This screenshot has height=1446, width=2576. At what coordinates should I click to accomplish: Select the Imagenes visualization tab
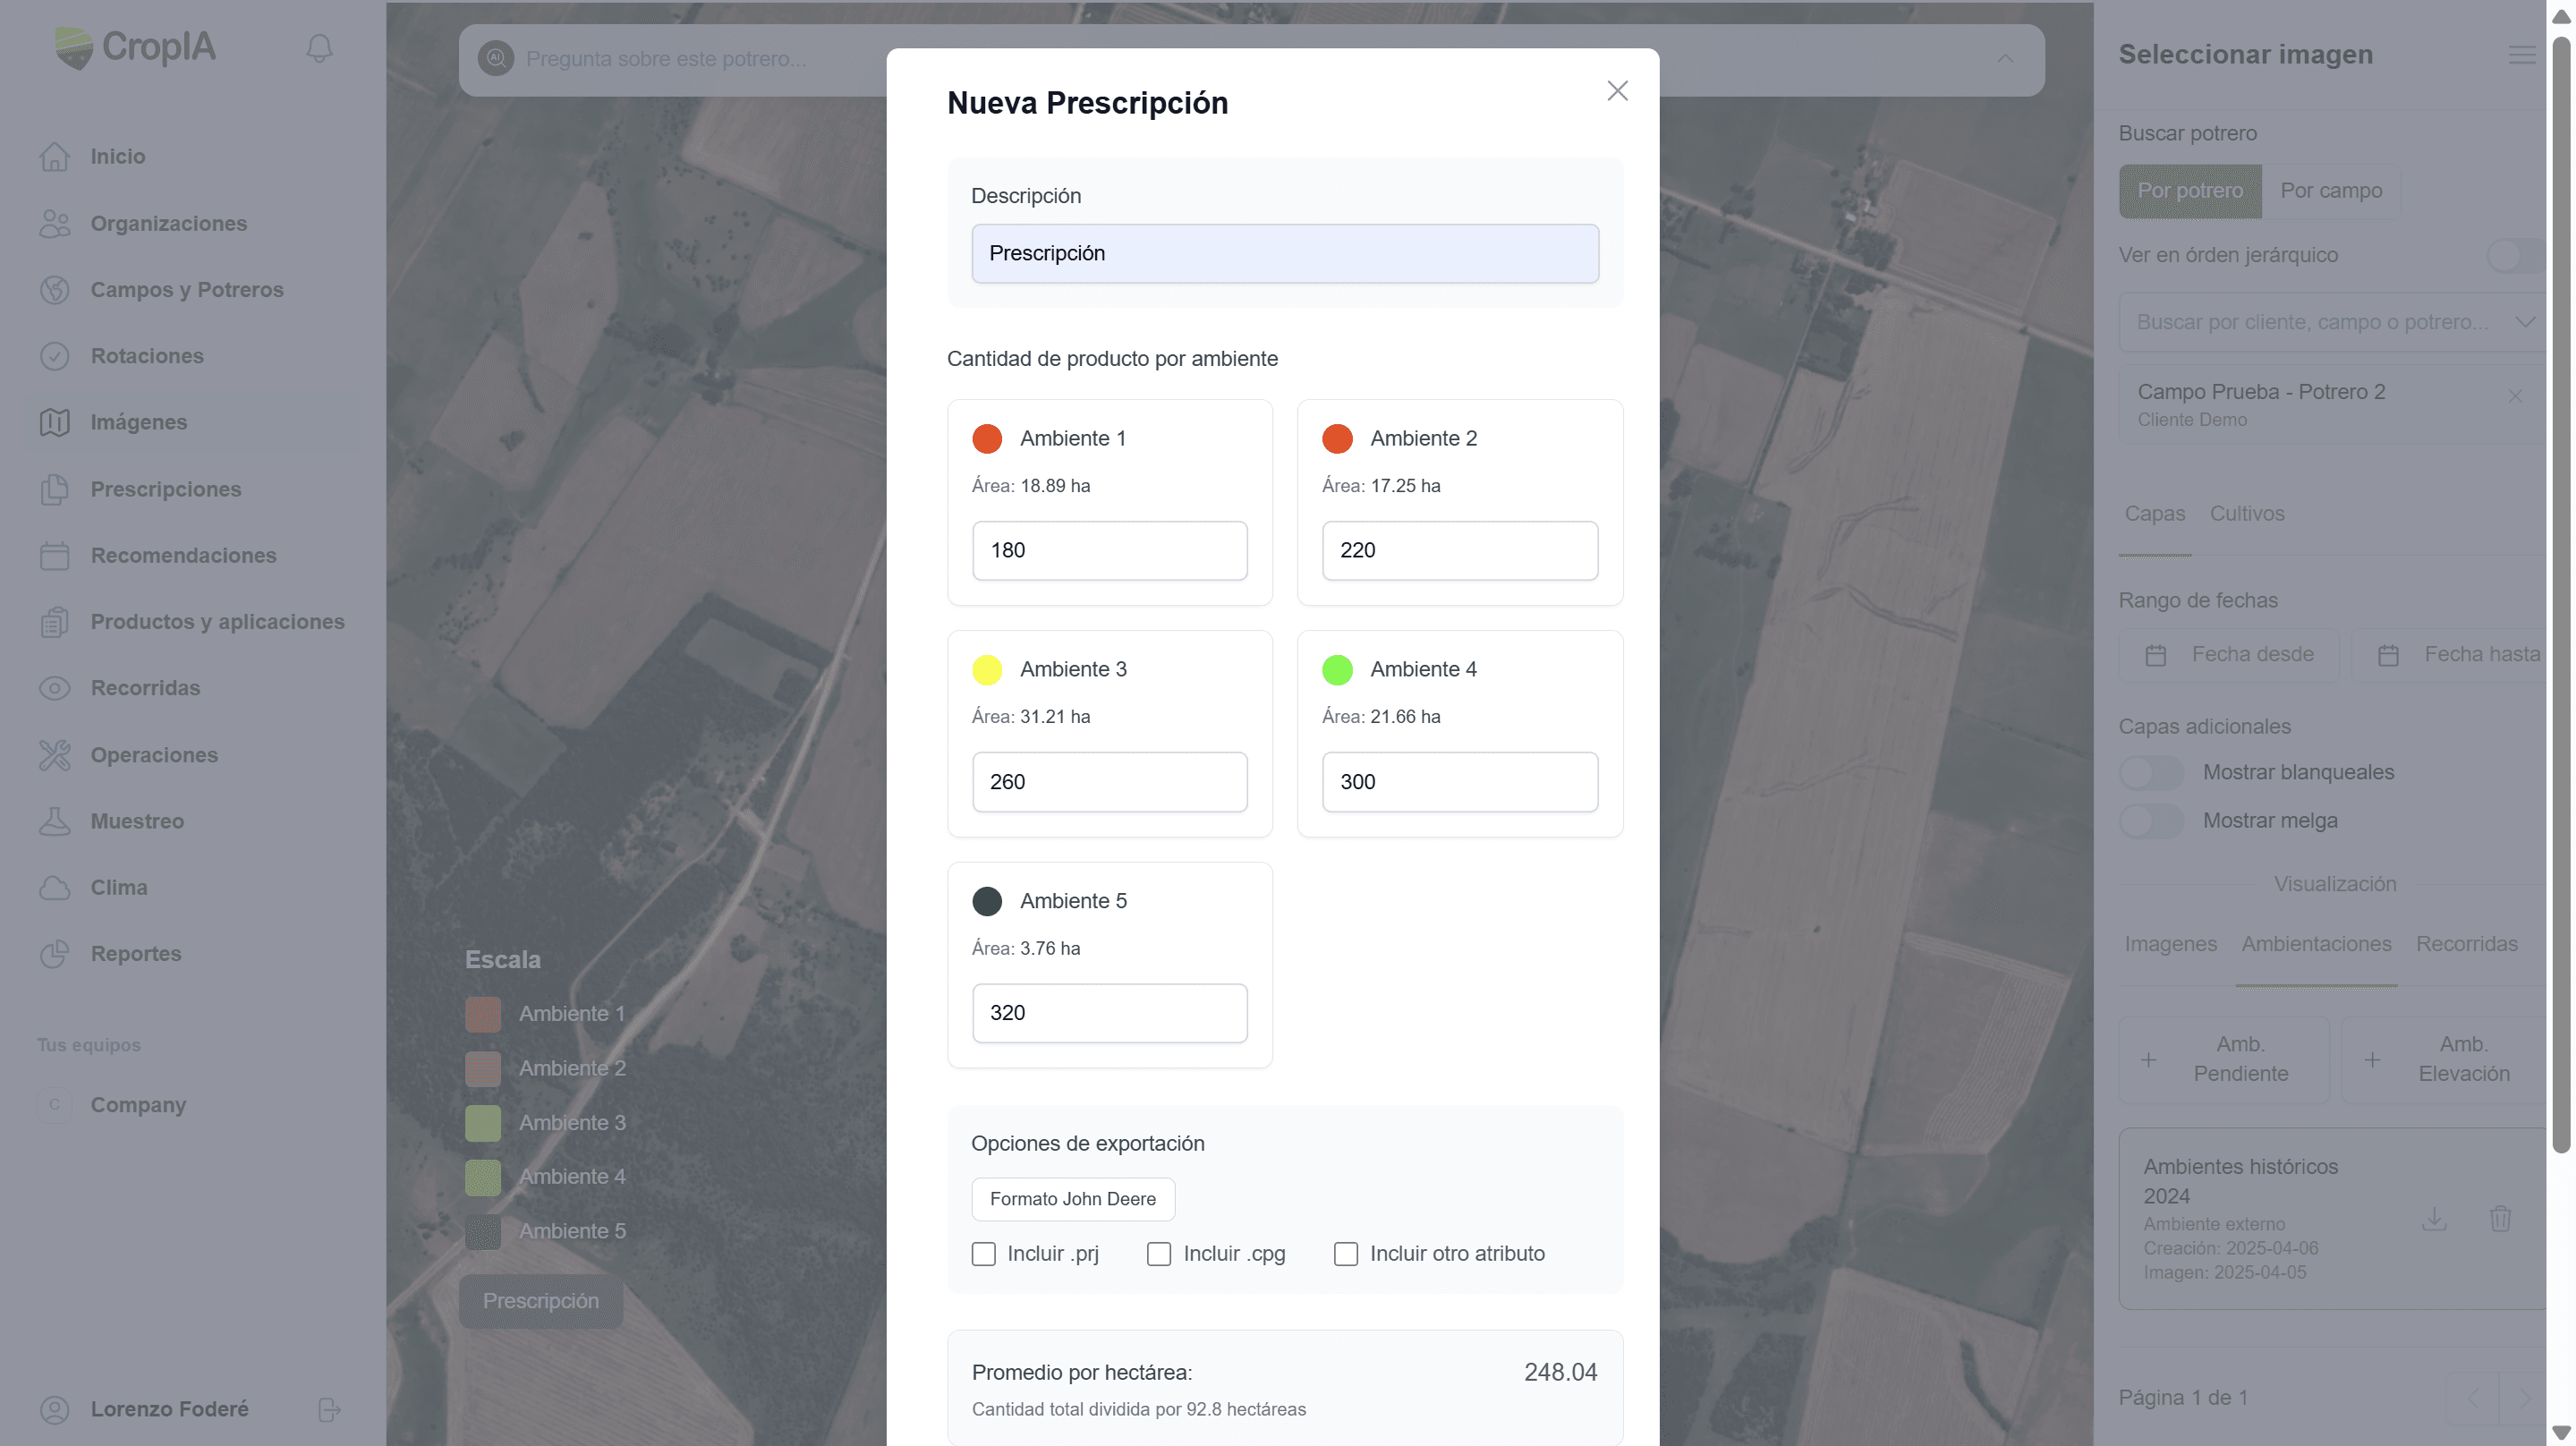2169,943
